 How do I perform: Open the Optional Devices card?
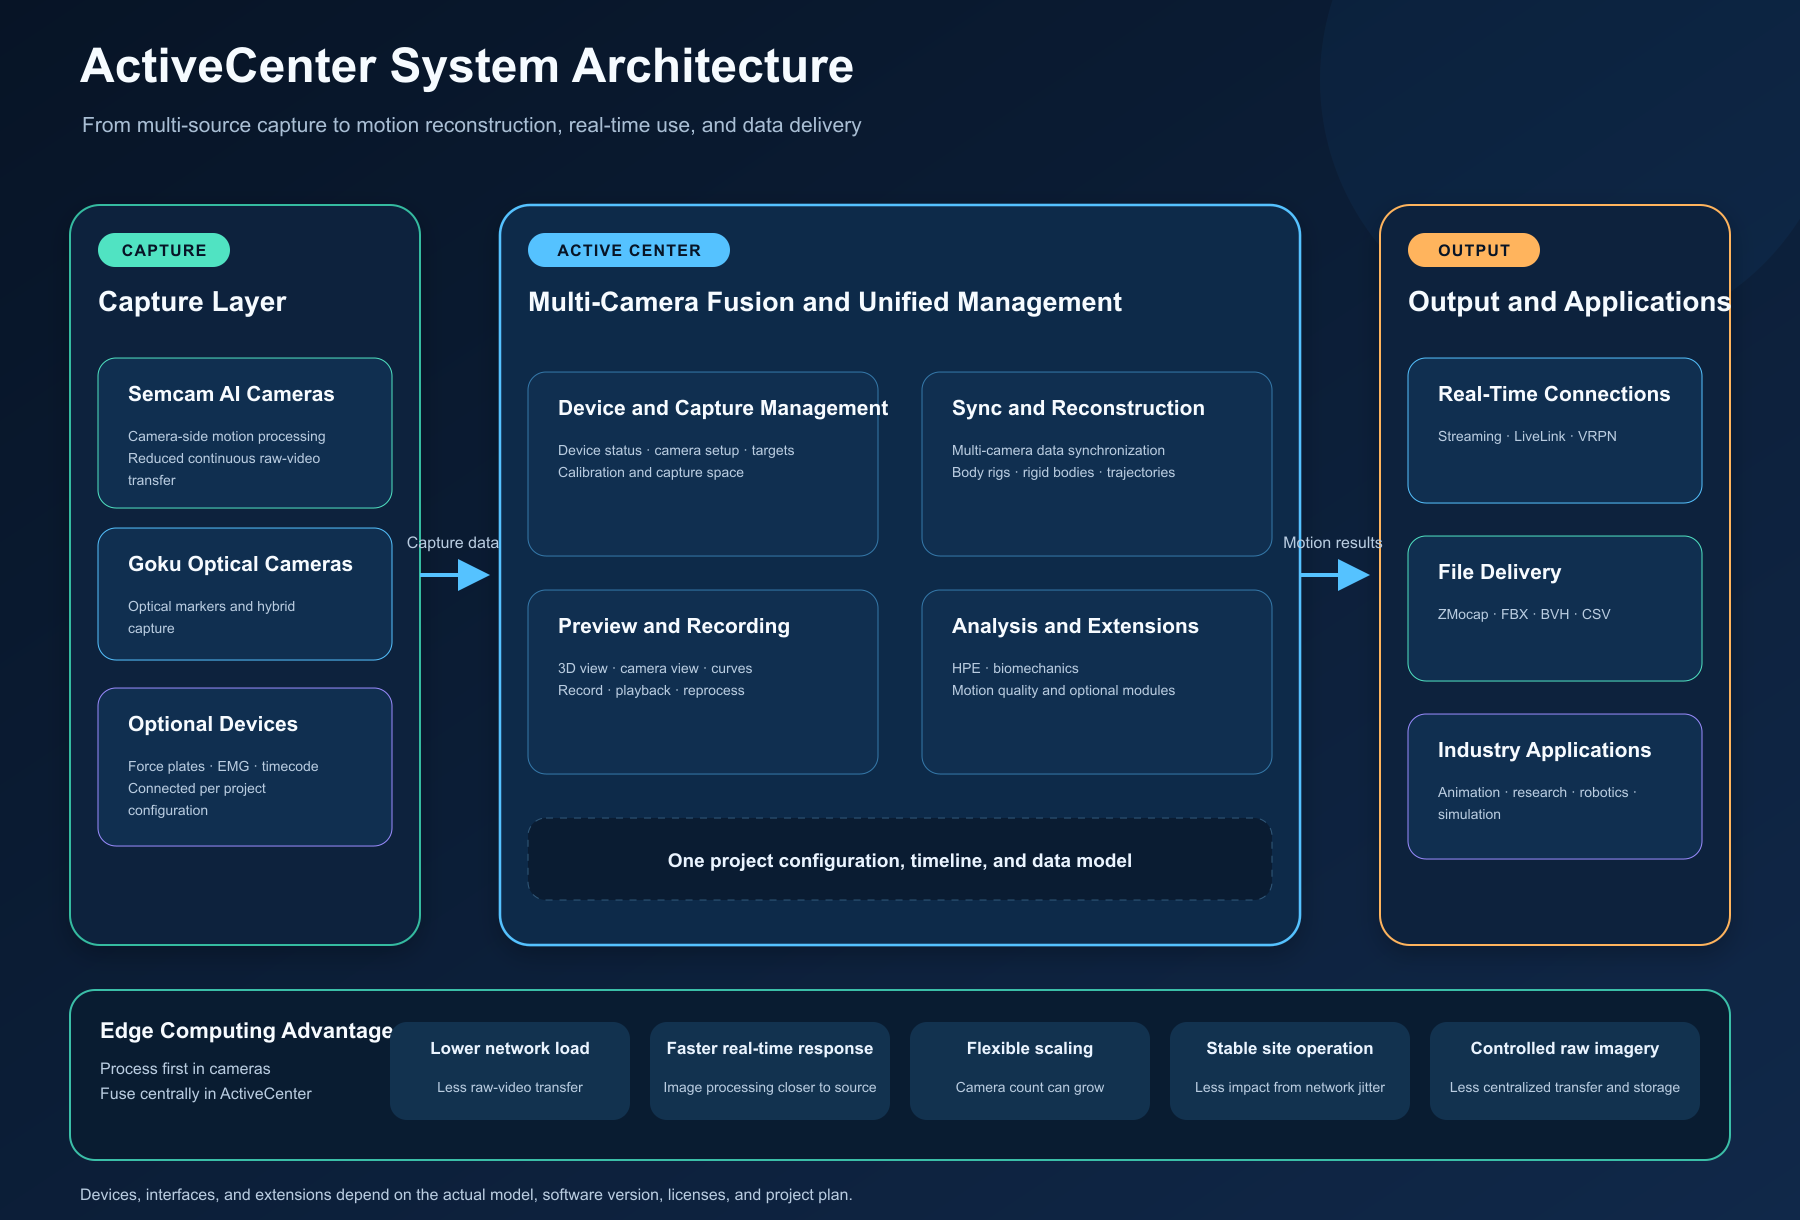pos(245,767)
